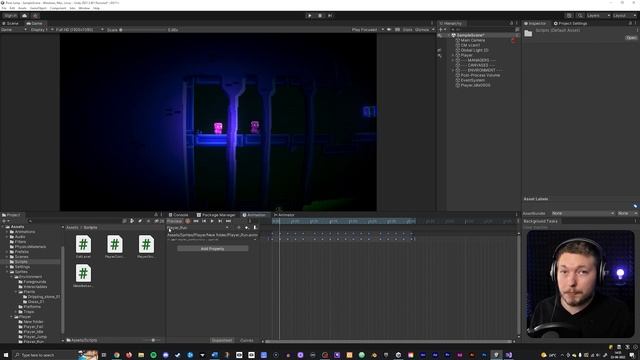The width and height of the screenshot is (640, 360).
Task: Collapse the Sprites folder in Project tree
Action: pyautogui.click(x=7, y=271)
